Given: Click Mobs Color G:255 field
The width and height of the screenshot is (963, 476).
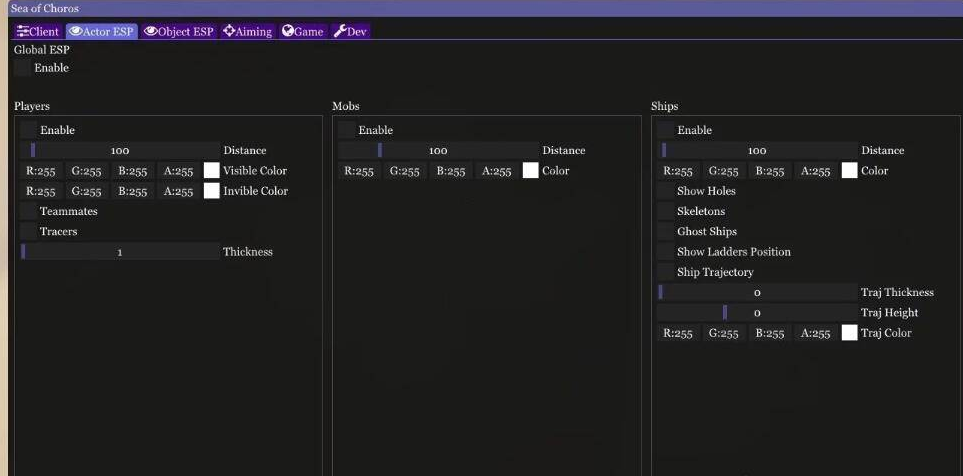Looking at the screenshot, I should click(x=405, y=171).
